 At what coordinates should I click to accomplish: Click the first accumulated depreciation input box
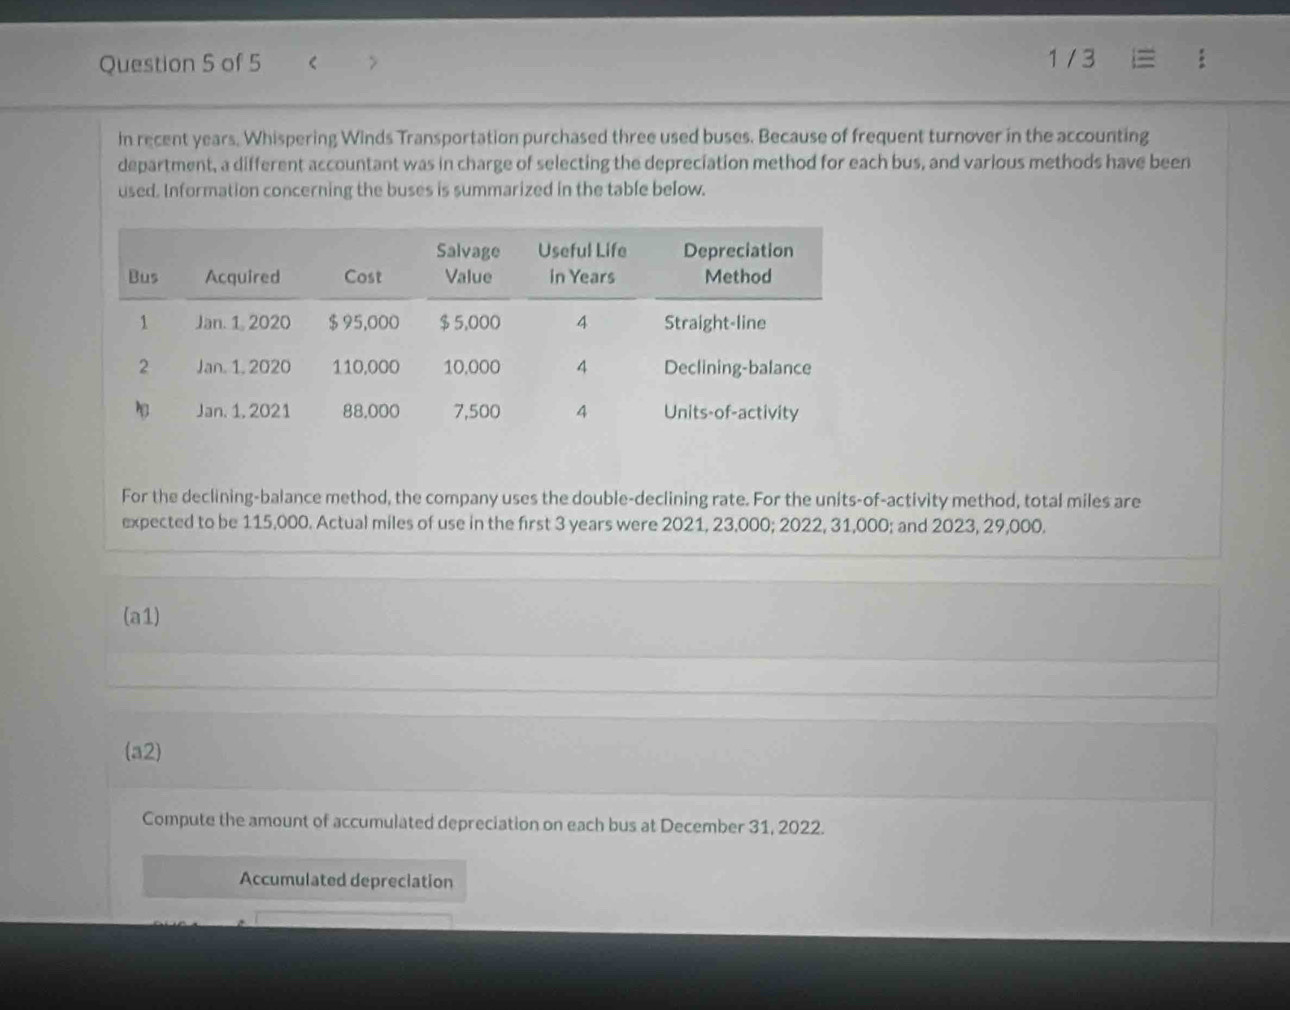[x=354, y=919]
